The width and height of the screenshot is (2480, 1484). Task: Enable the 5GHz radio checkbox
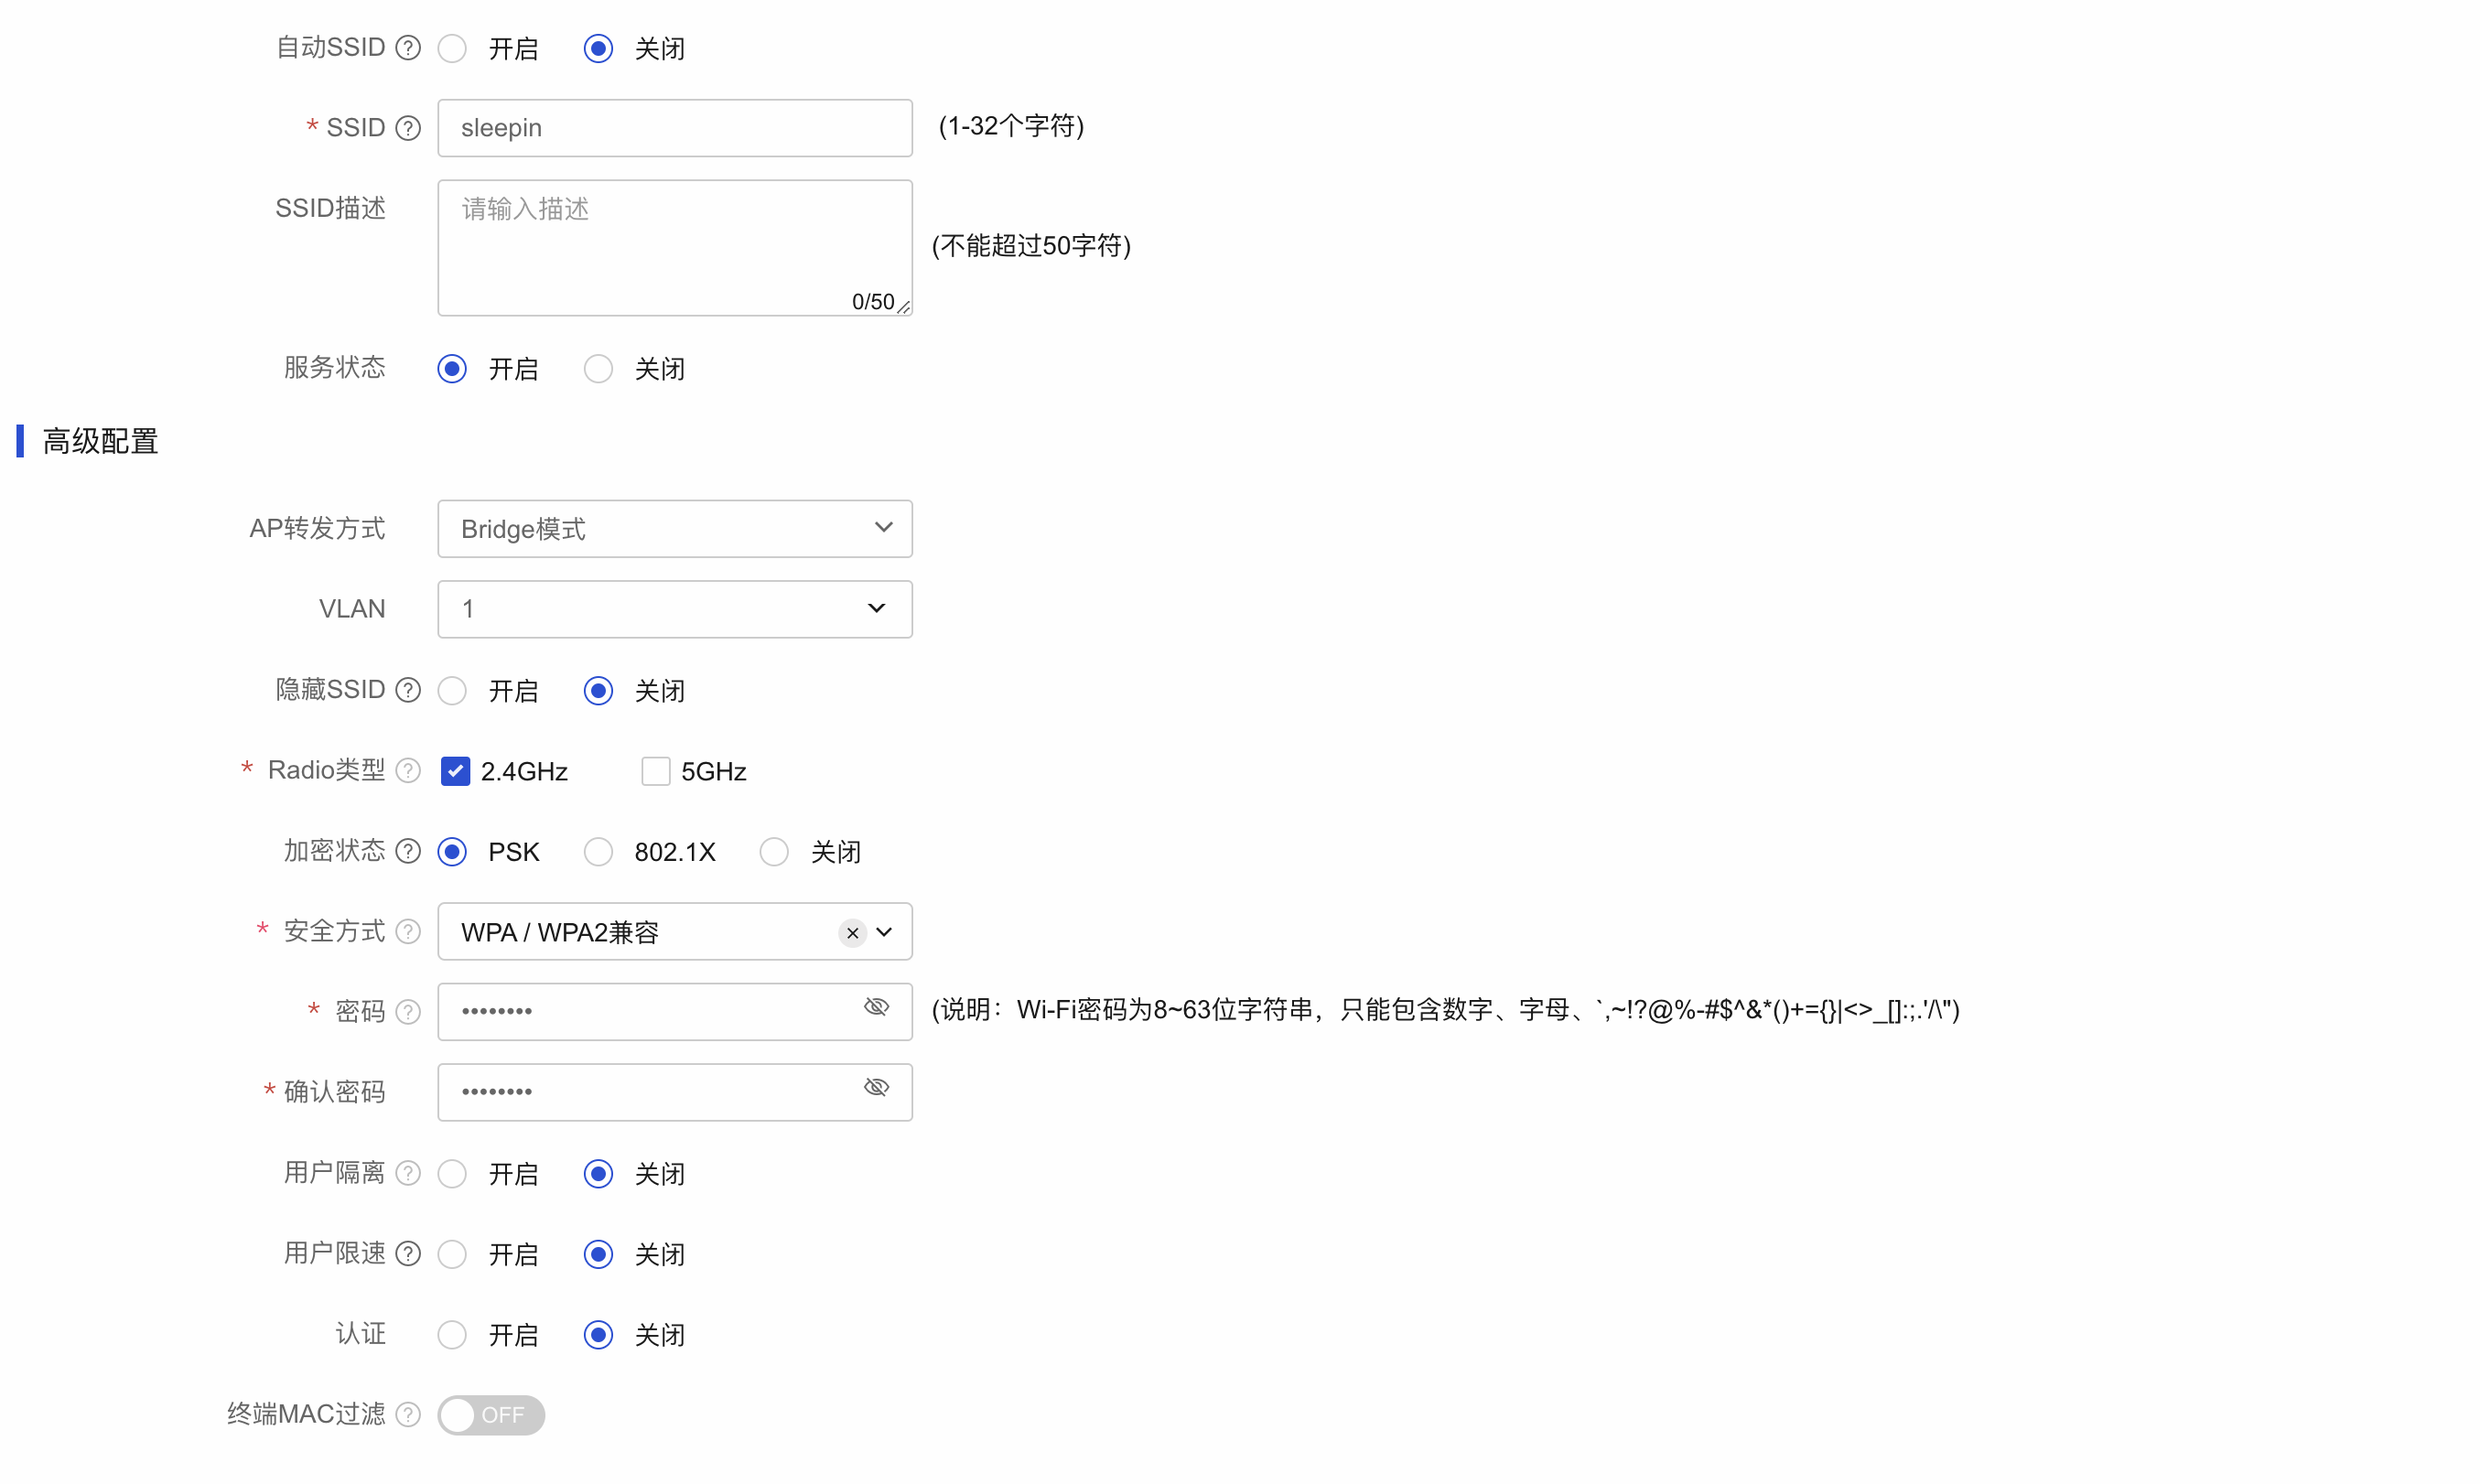pos(655,771)
